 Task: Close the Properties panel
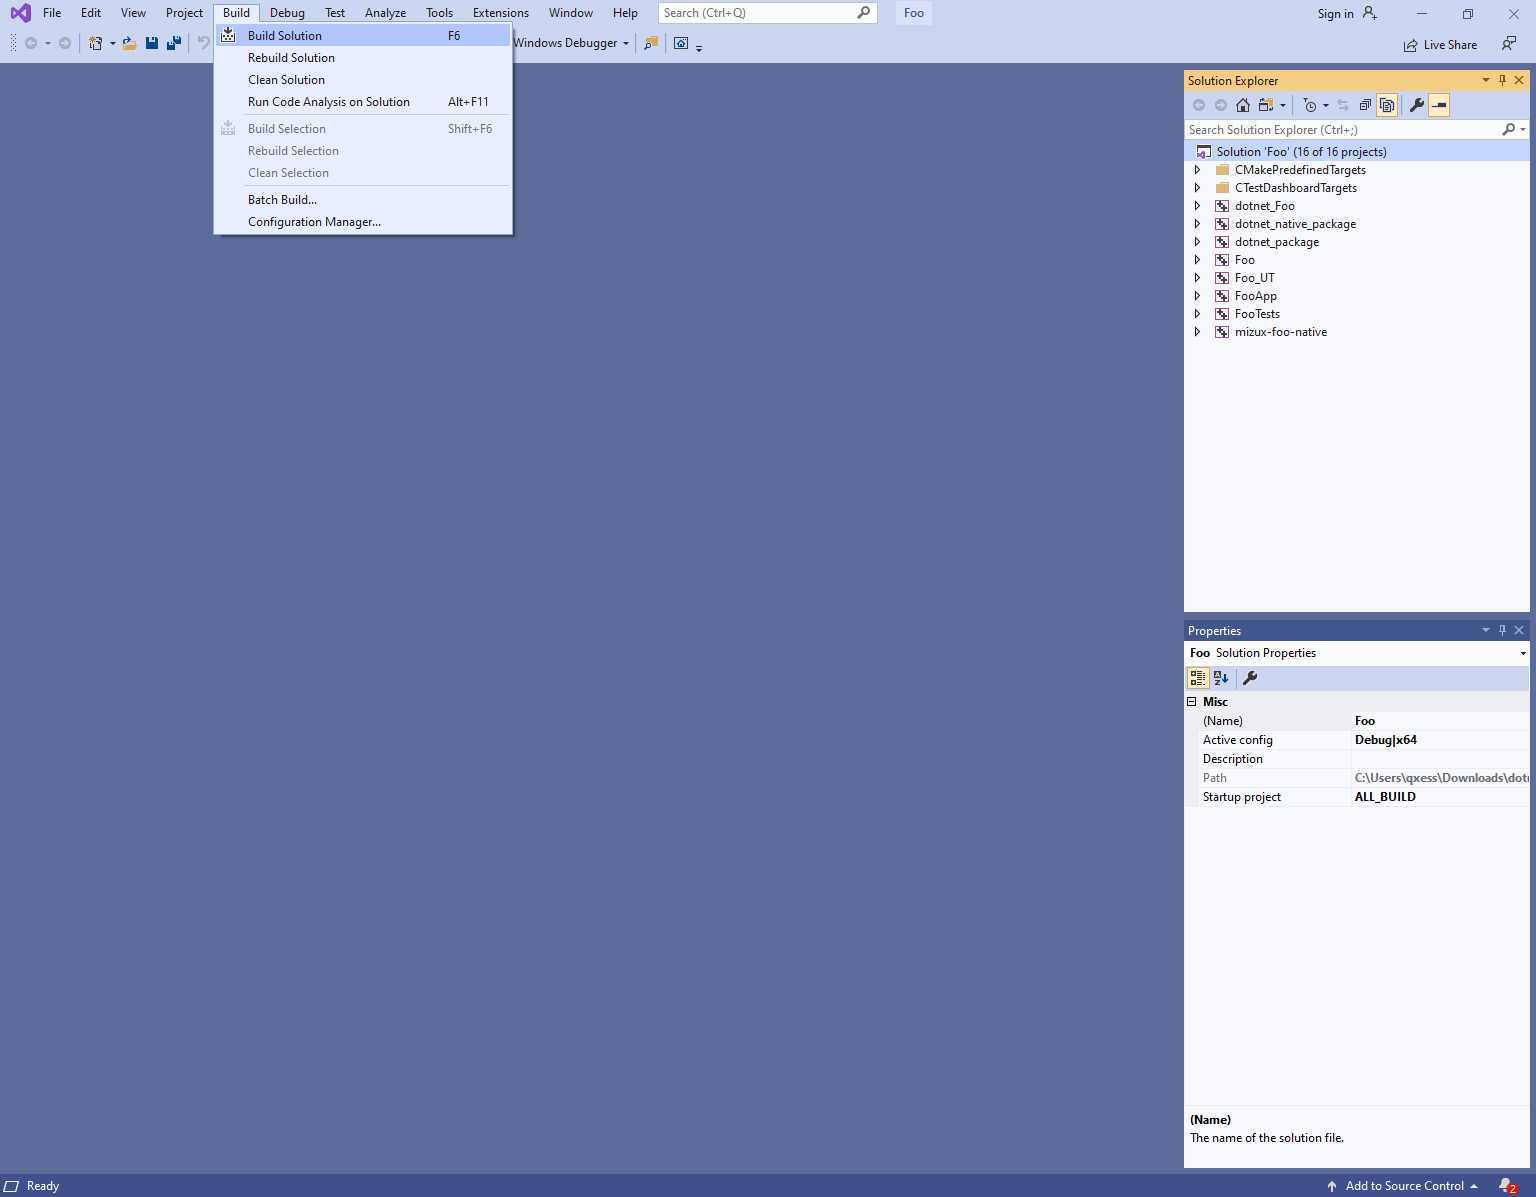(1519, 630)
